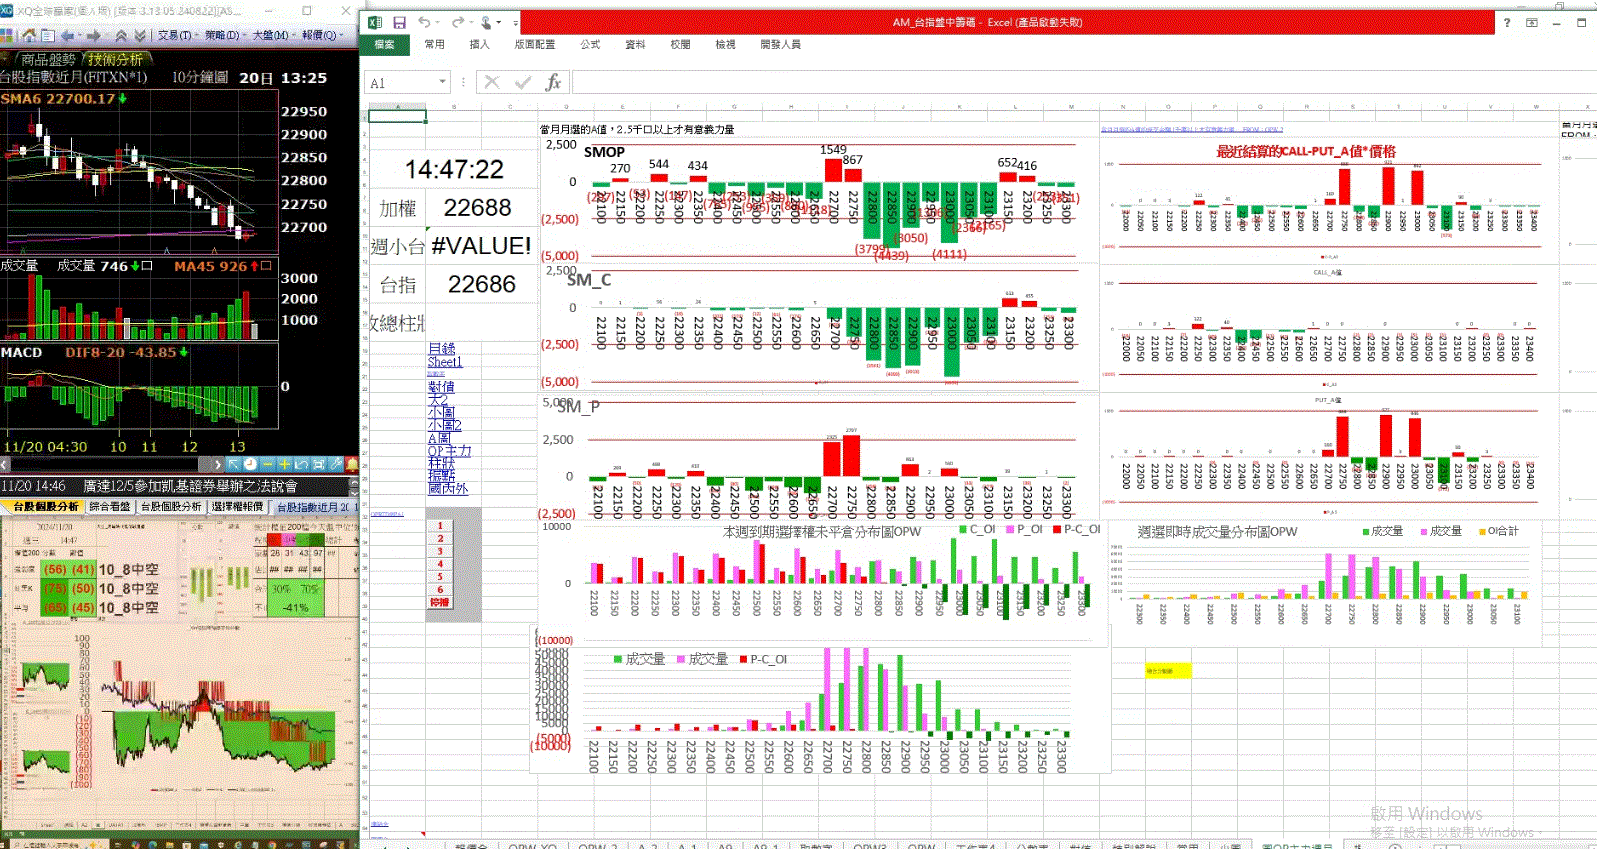1597x849 pixels.
Task: Click the Undo arrow in Excel's toolbar
Action: tap(425, 22)
